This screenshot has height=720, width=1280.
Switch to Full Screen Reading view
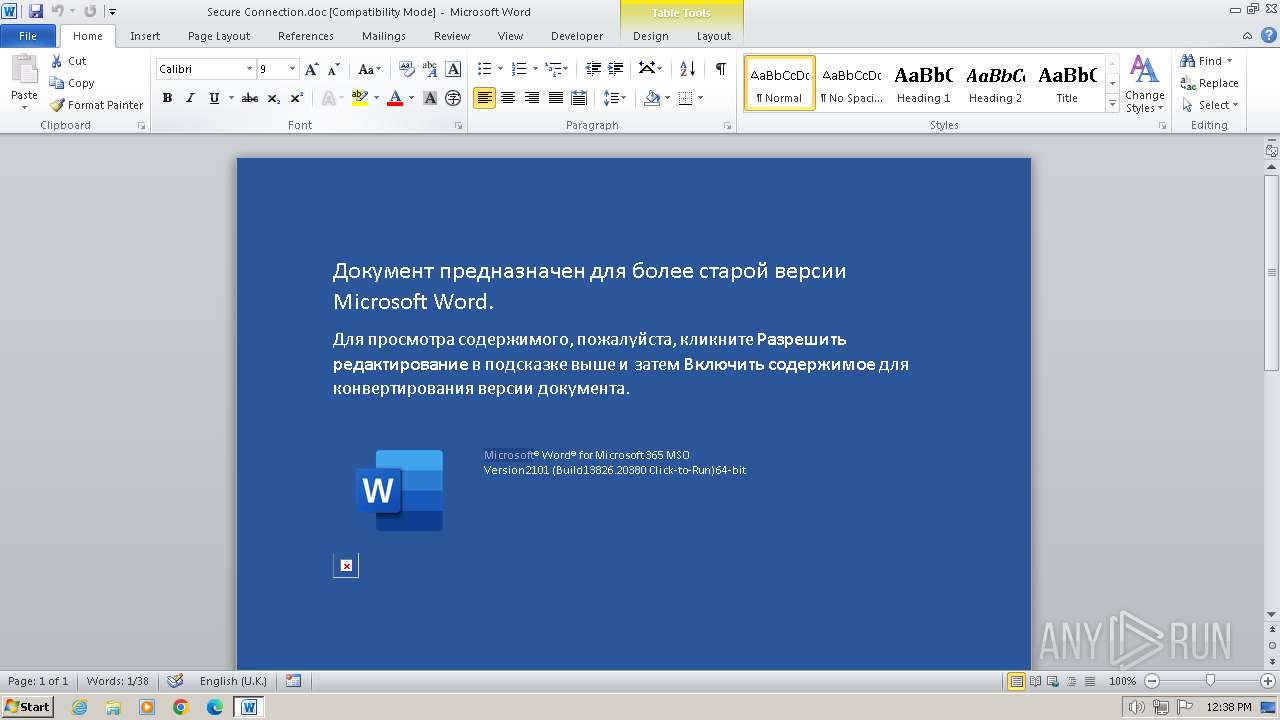[1035, 681]
